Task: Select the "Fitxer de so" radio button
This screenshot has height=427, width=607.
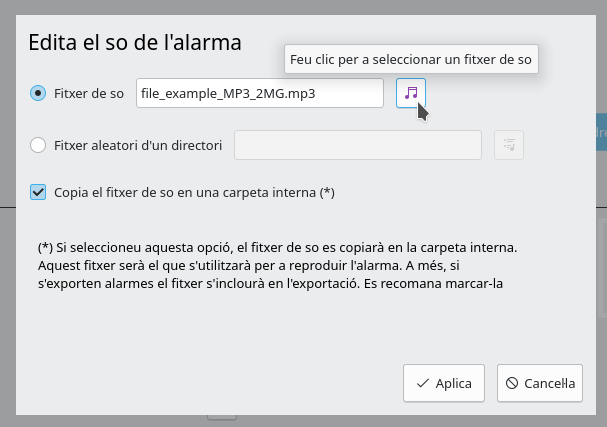Action: coord(38,93)
